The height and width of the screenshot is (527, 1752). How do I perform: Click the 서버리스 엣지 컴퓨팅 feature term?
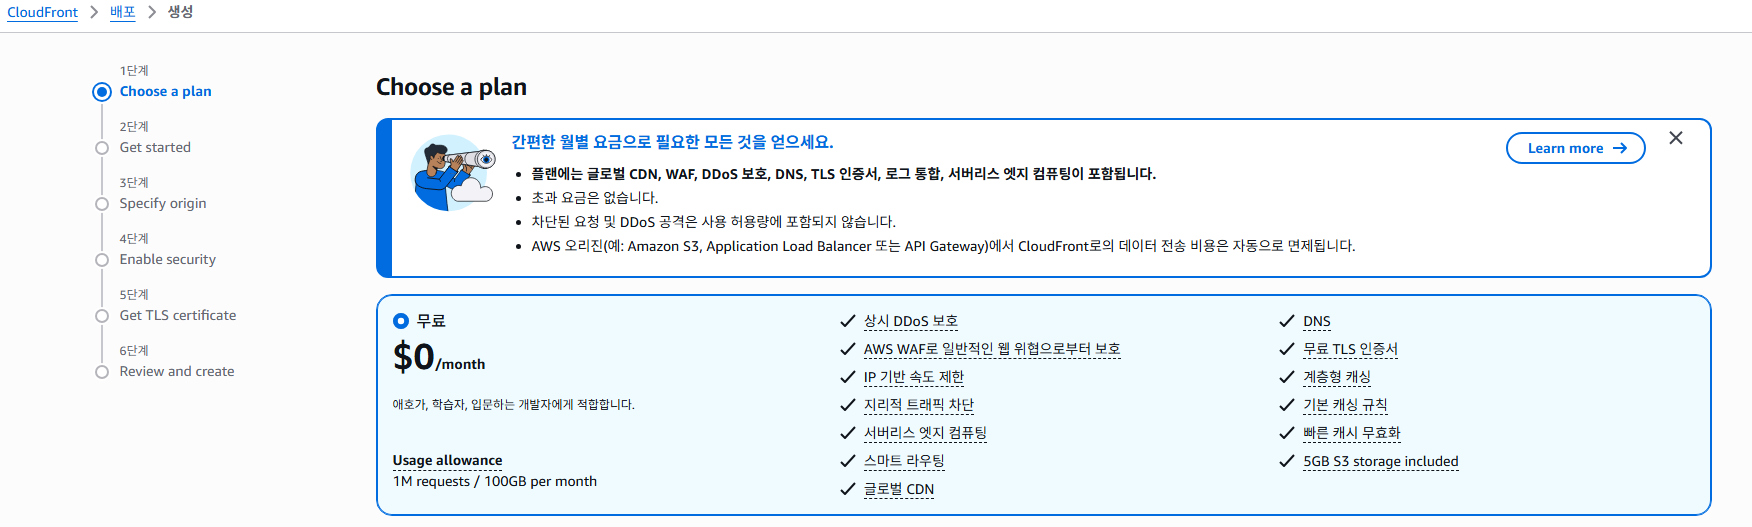925,433
